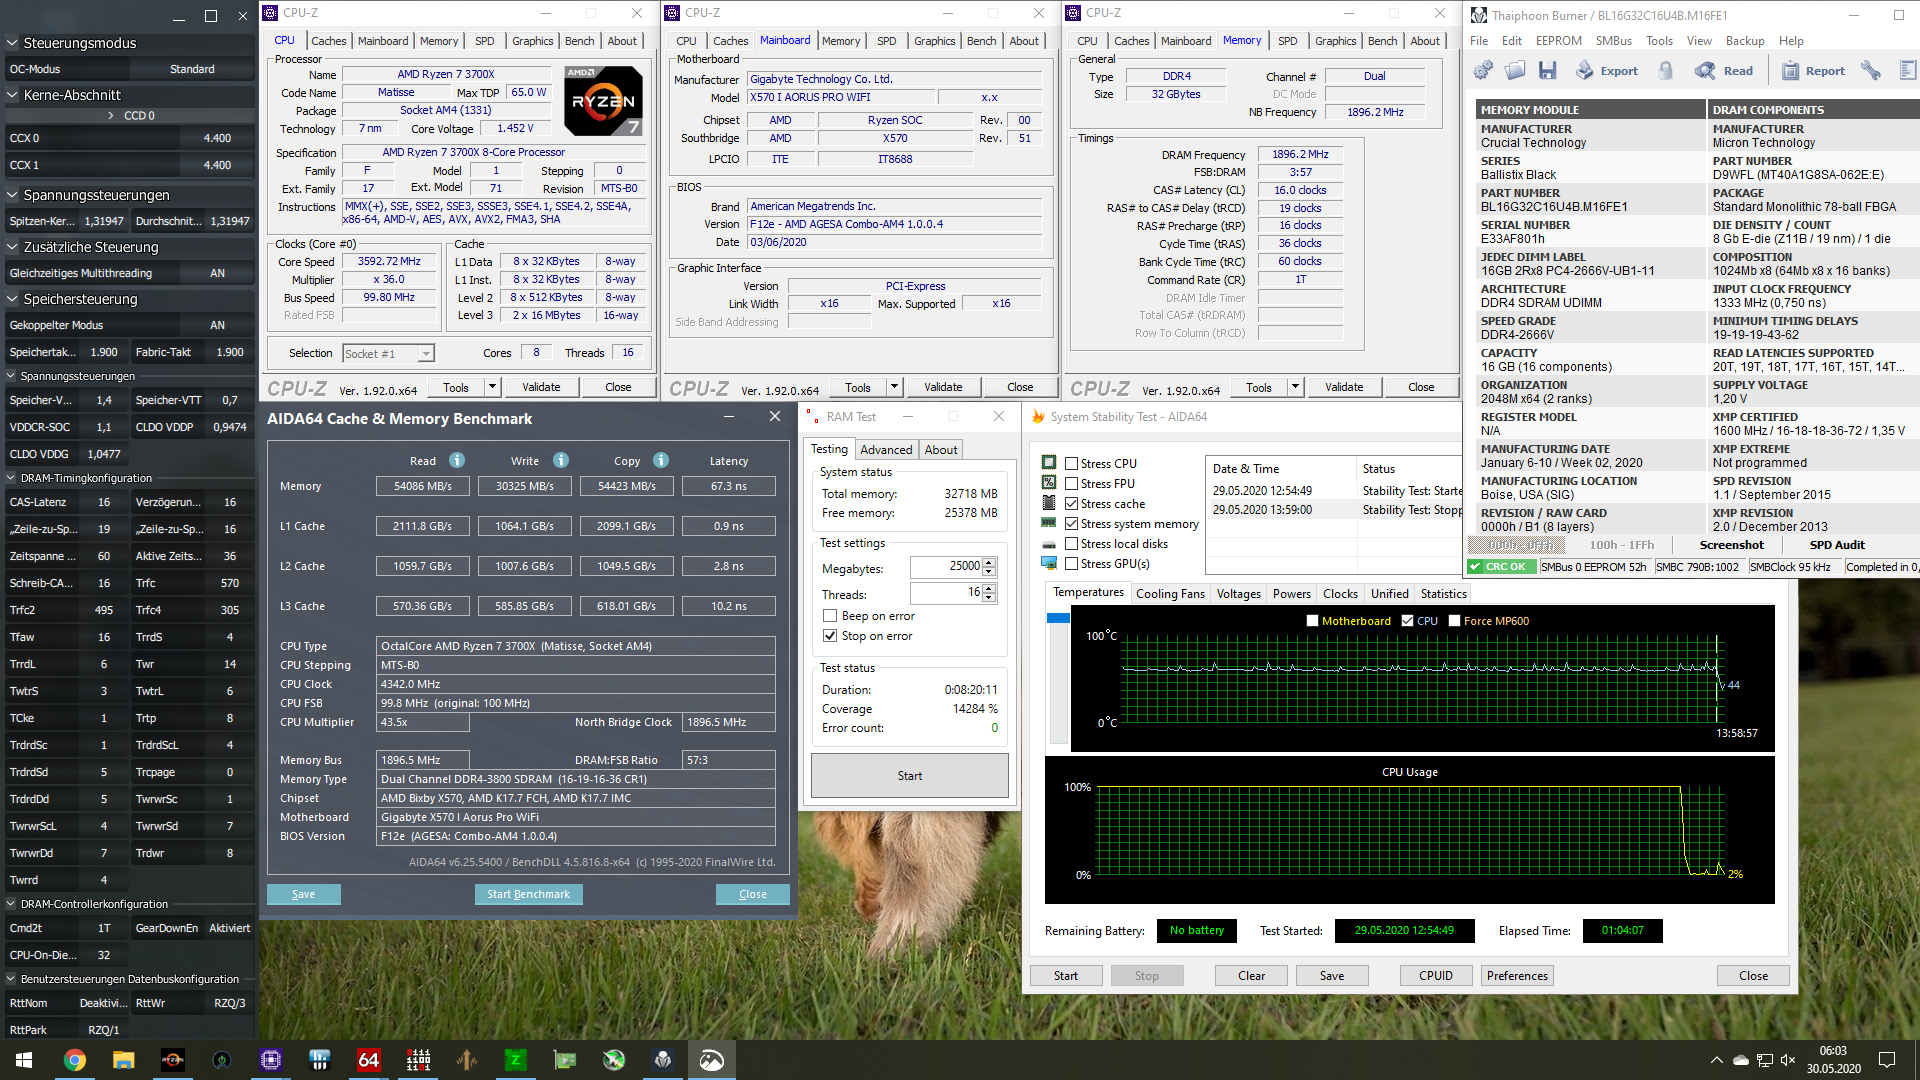
Task: Click the Read magnifier icon in Thaiphoon Burner
Action: (x=1703, y=70)
